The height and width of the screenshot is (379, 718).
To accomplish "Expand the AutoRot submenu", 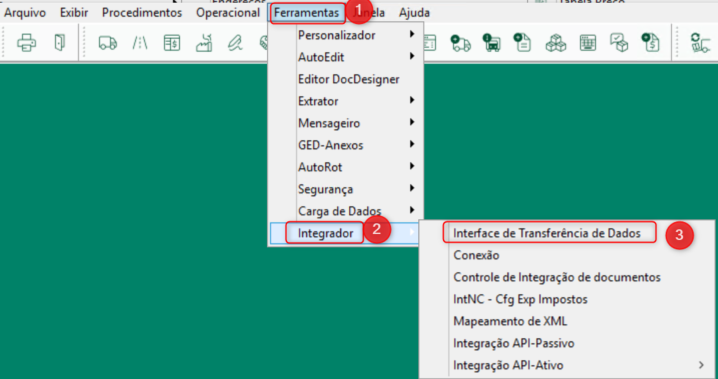I will point(346,167).
